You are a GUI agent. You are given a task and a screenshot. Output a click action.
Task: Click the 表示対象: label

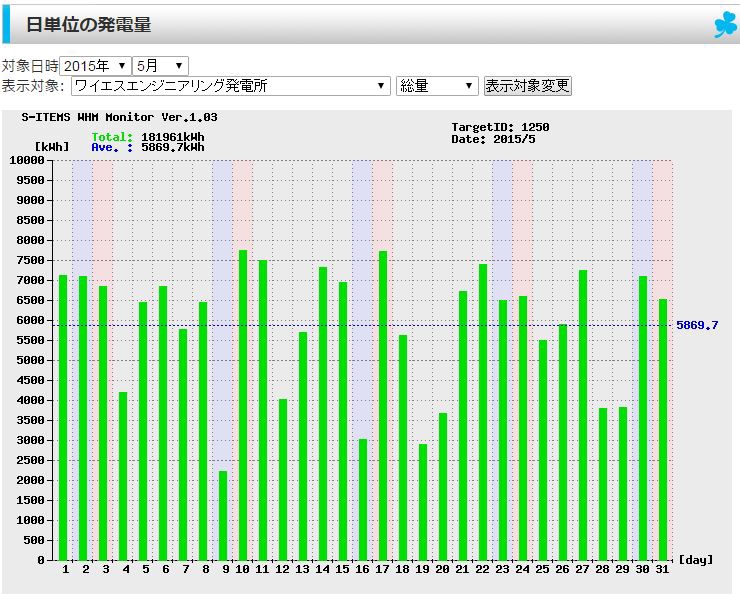pos(33,86)
